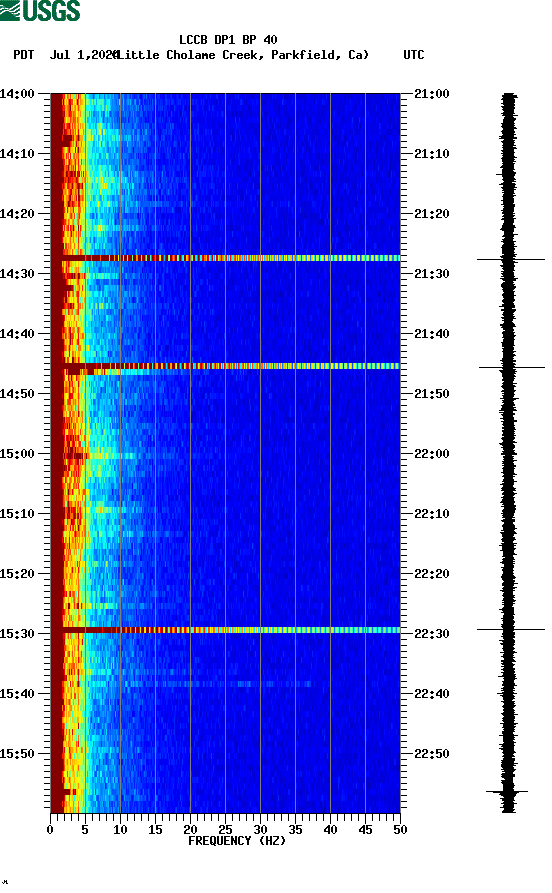Click the '22:30' UTC time label
This screenshot has height=893, width=552.
pyautogui.click(x=432, y=634)
